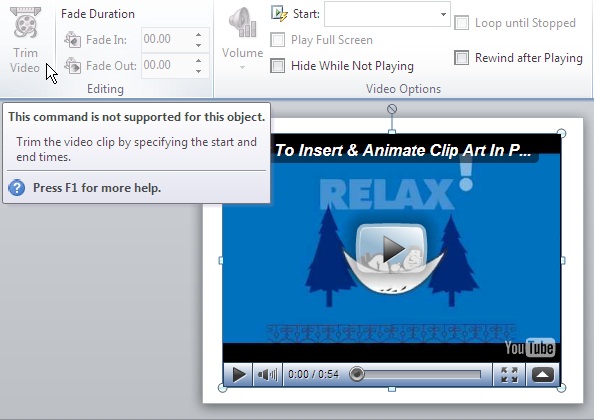The image size is (594, 420).
Task: Click the video seek bar handle
Action: pyautogui.click(x=356, y=374)
